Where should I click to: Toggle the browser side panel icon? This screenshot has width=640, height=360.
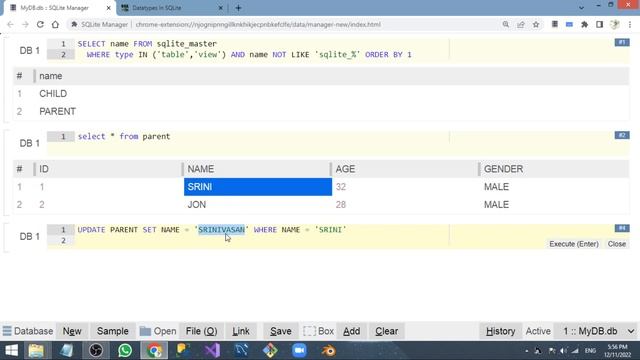600,24
